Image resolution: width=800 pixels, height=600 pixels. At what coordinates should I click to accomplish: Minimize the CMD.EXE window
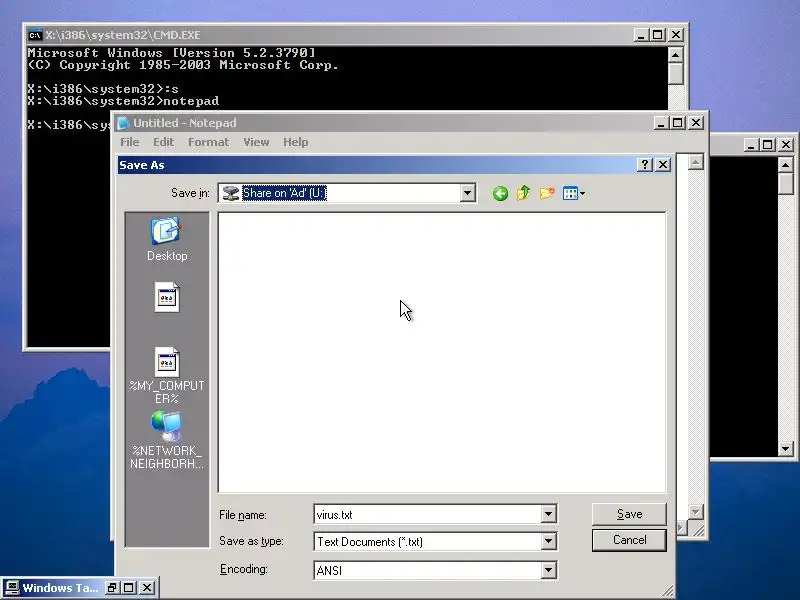[641, 35]
